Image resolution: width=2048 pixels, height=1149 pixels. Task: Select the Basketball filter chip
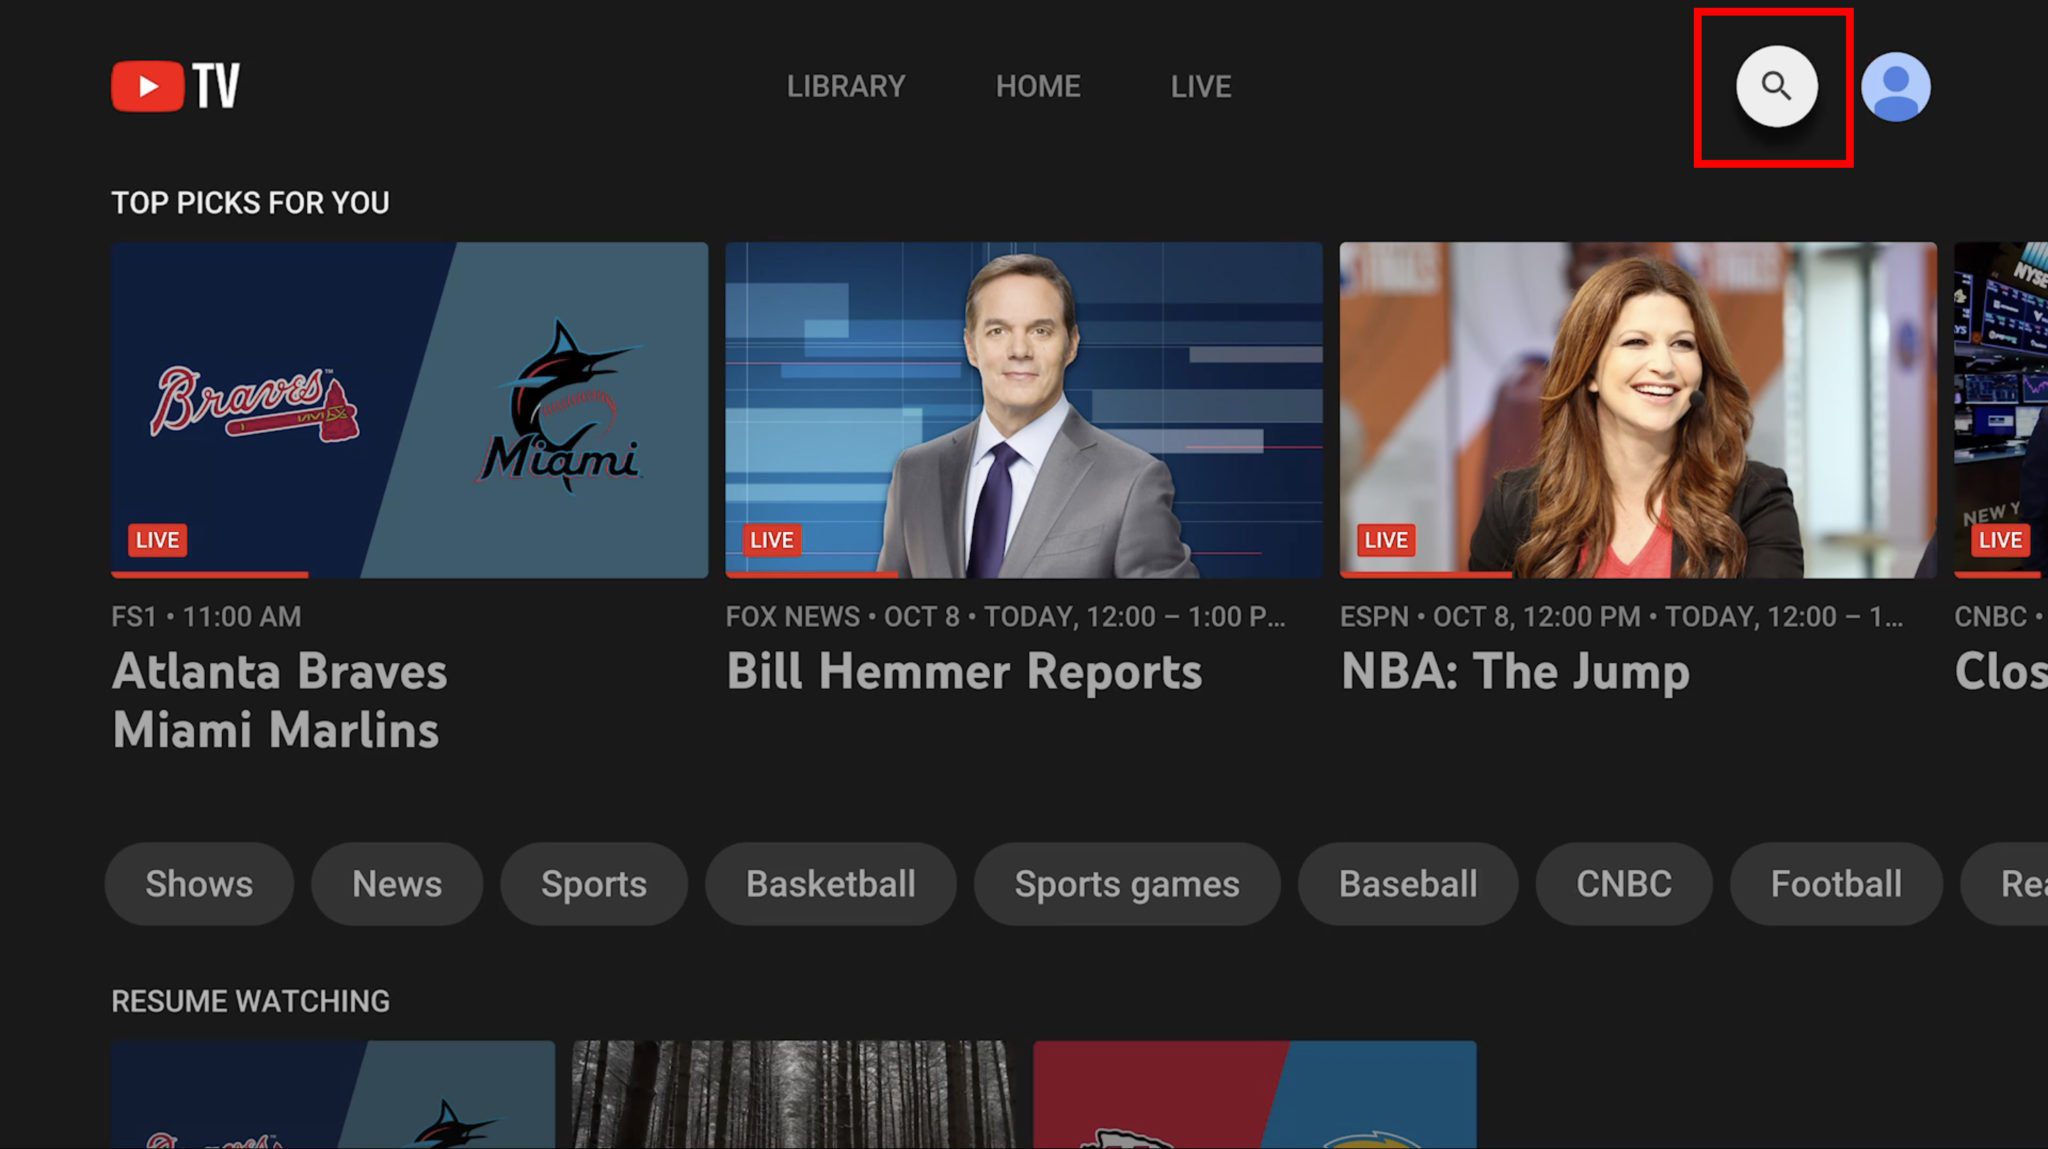(x=830, y=883)
